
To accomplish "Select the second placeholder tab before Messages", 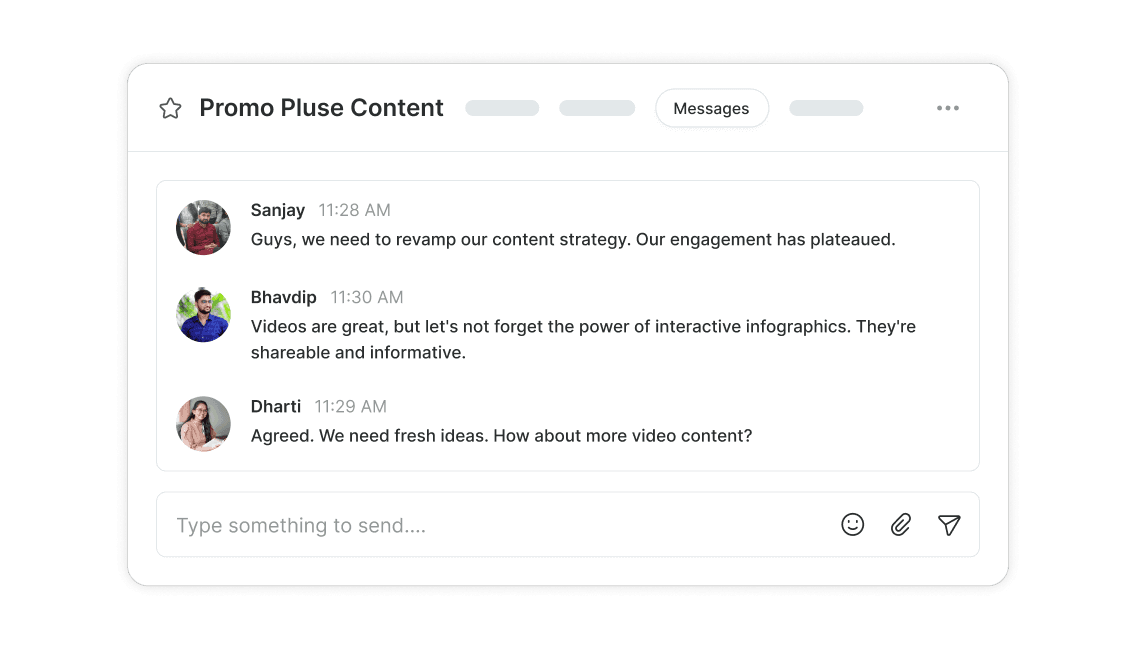I will point(597,108).
